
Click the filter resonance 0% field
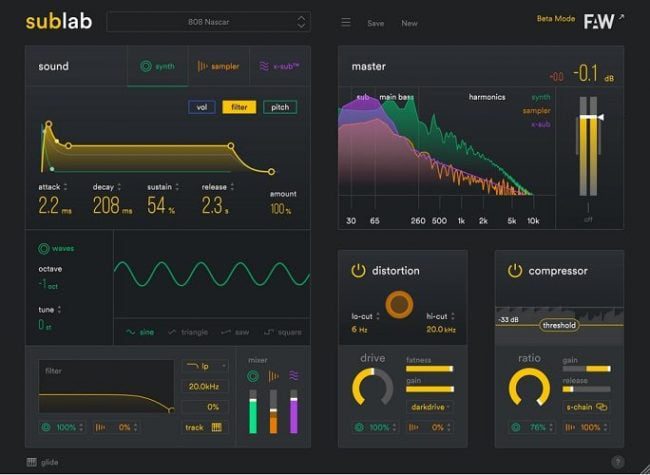point(205,407)
